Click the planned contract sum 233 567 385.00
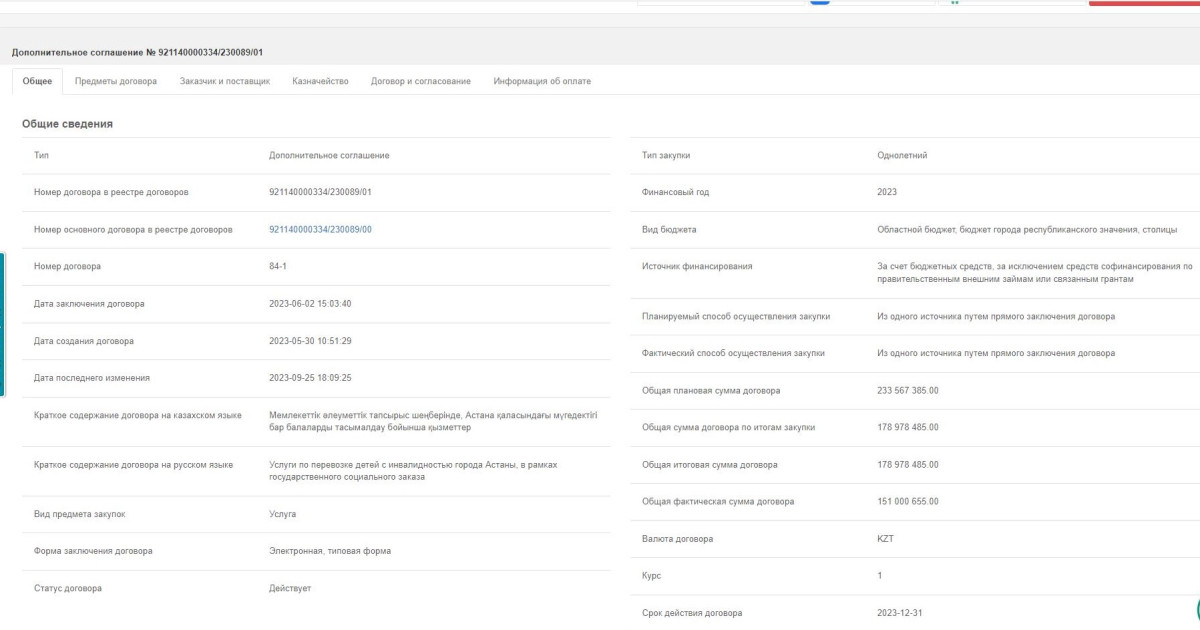The image size is (1200, 630). pos(907,390)
